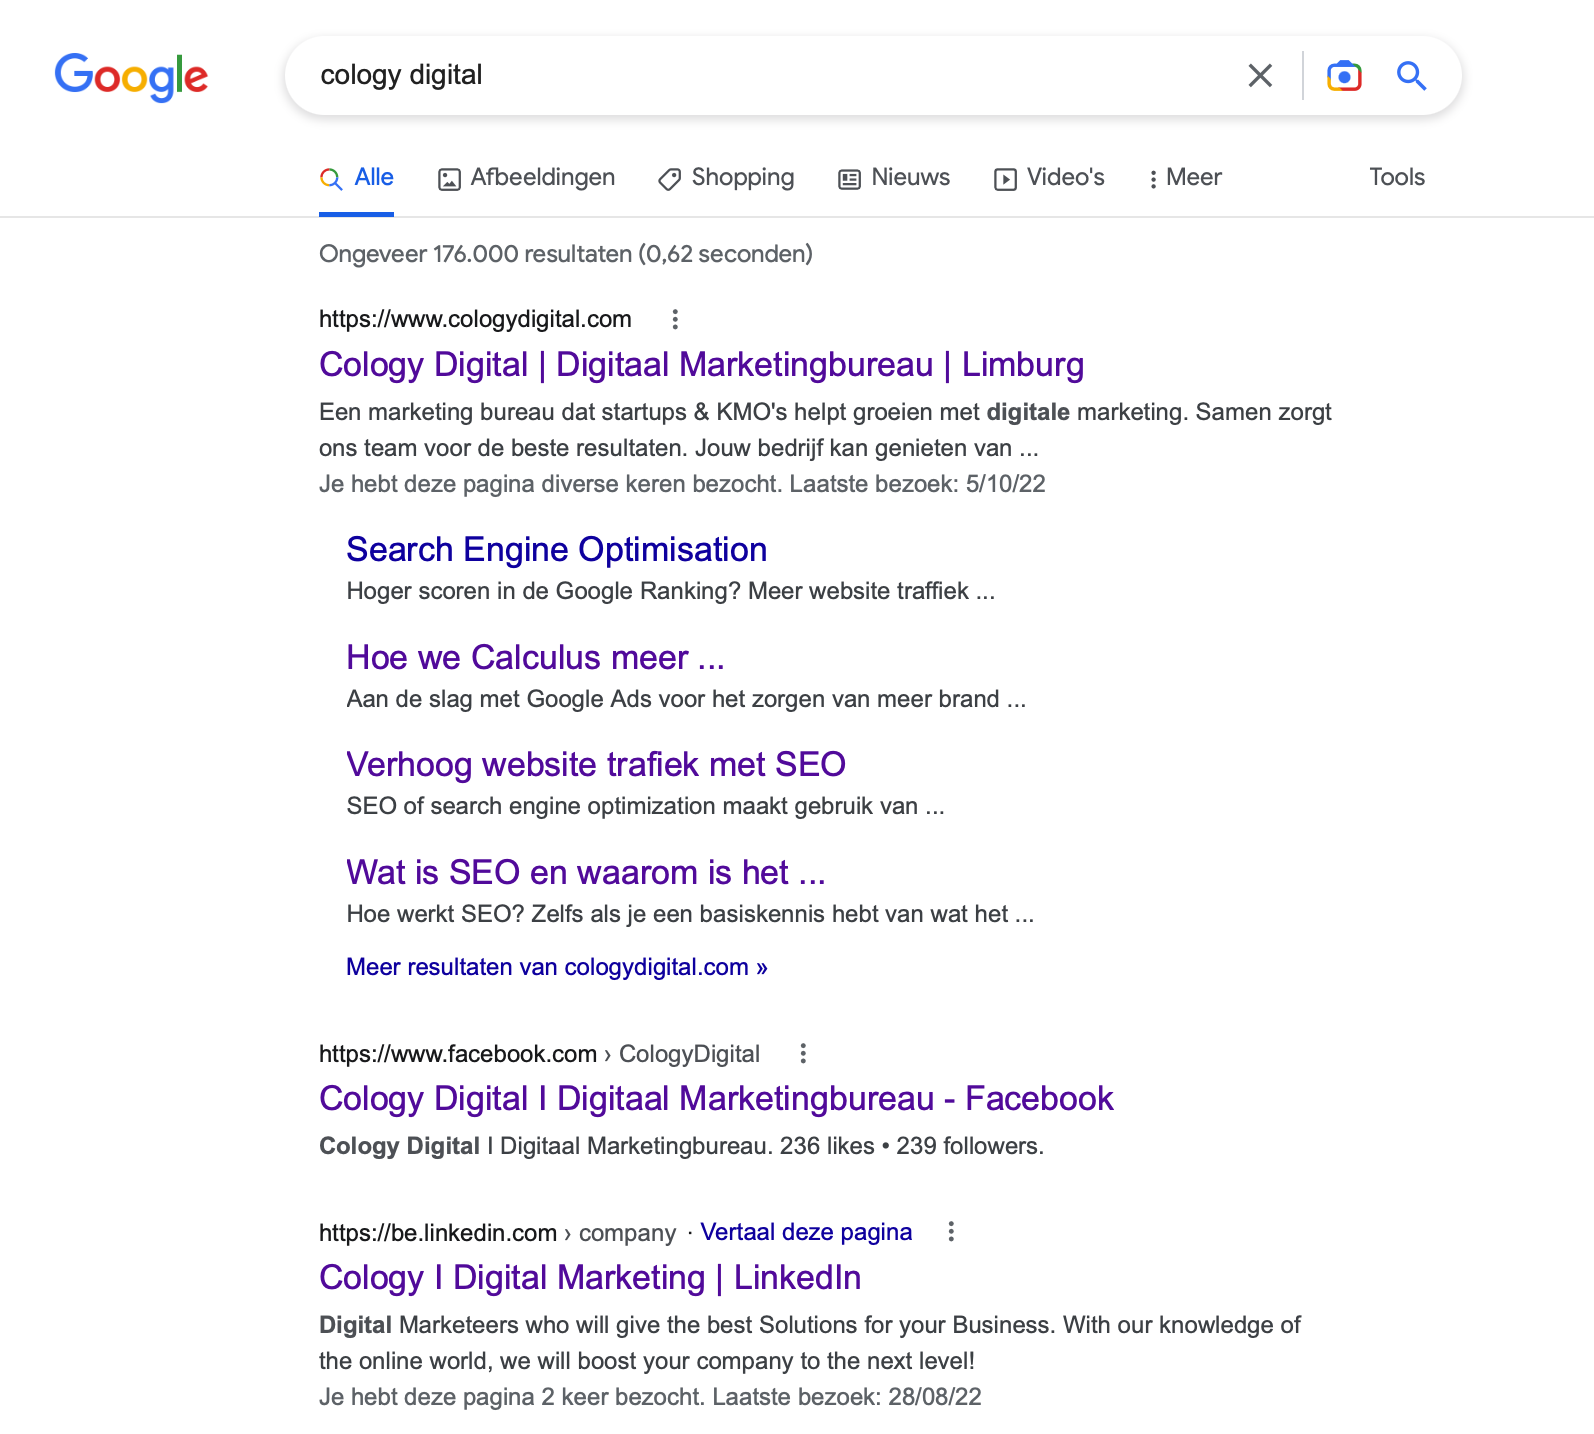Open search by image camera icon

pos(1344,76)
